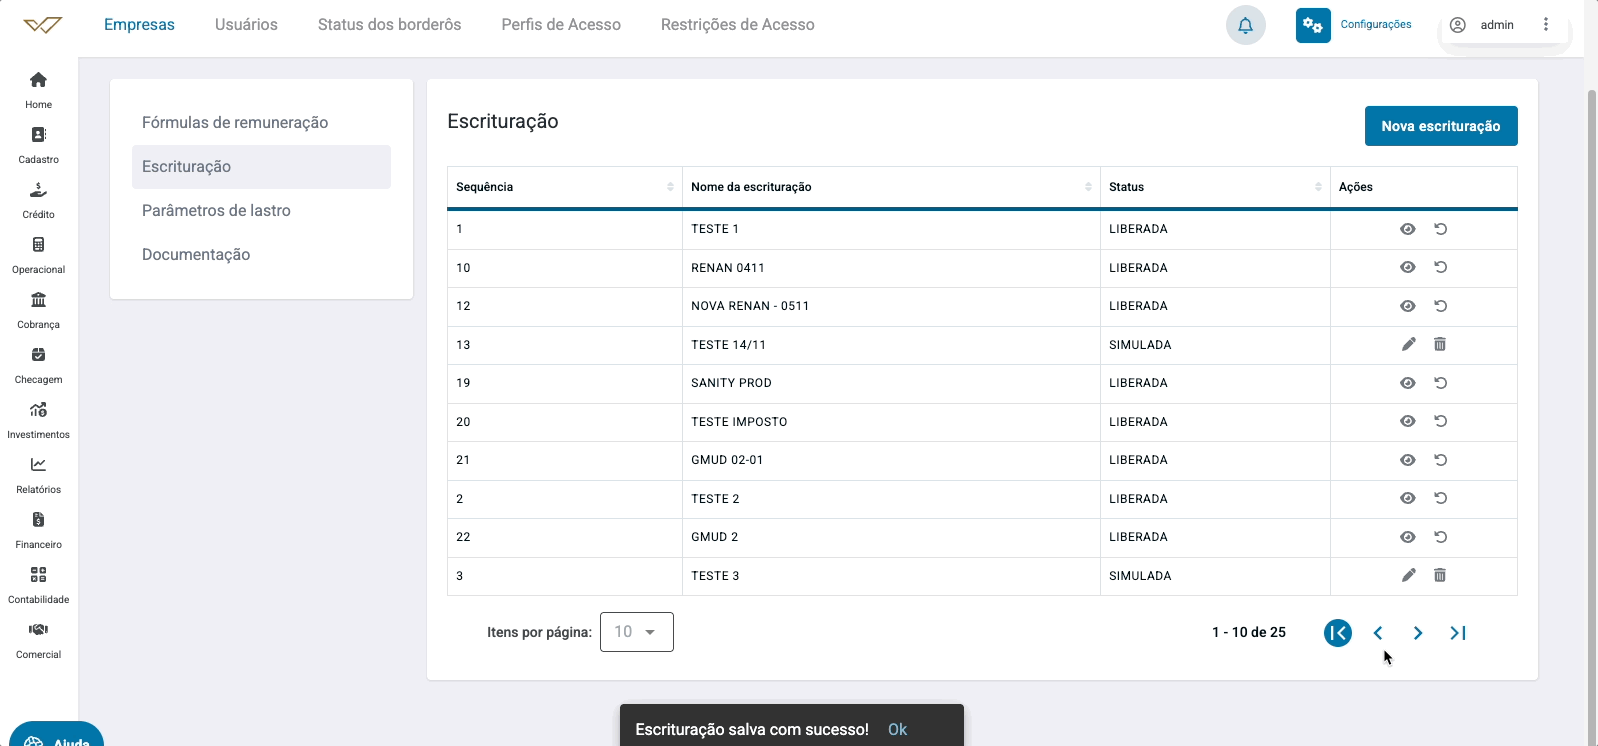Open the notifications bell
Image resolution: width=1598 pixels, height=746 pixels.
(x=1246, y=25)
